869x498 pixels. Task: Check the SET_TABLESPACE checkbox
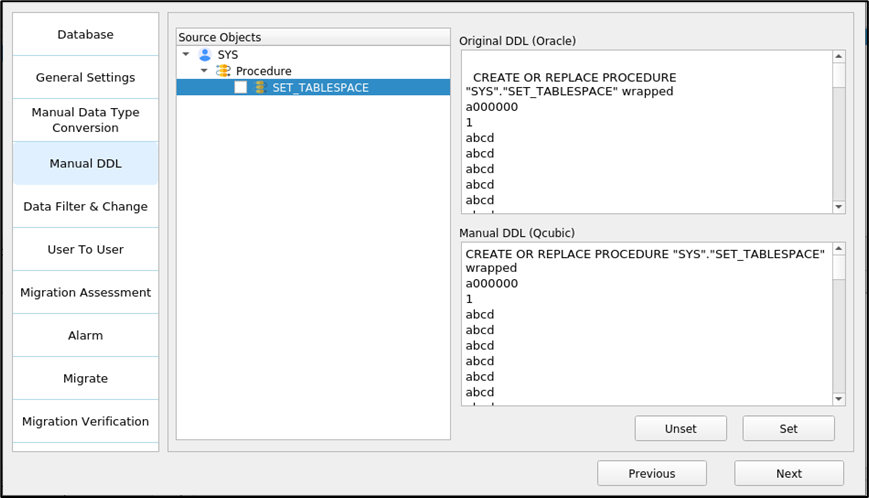pyautogui.click(x=241, y=88)
